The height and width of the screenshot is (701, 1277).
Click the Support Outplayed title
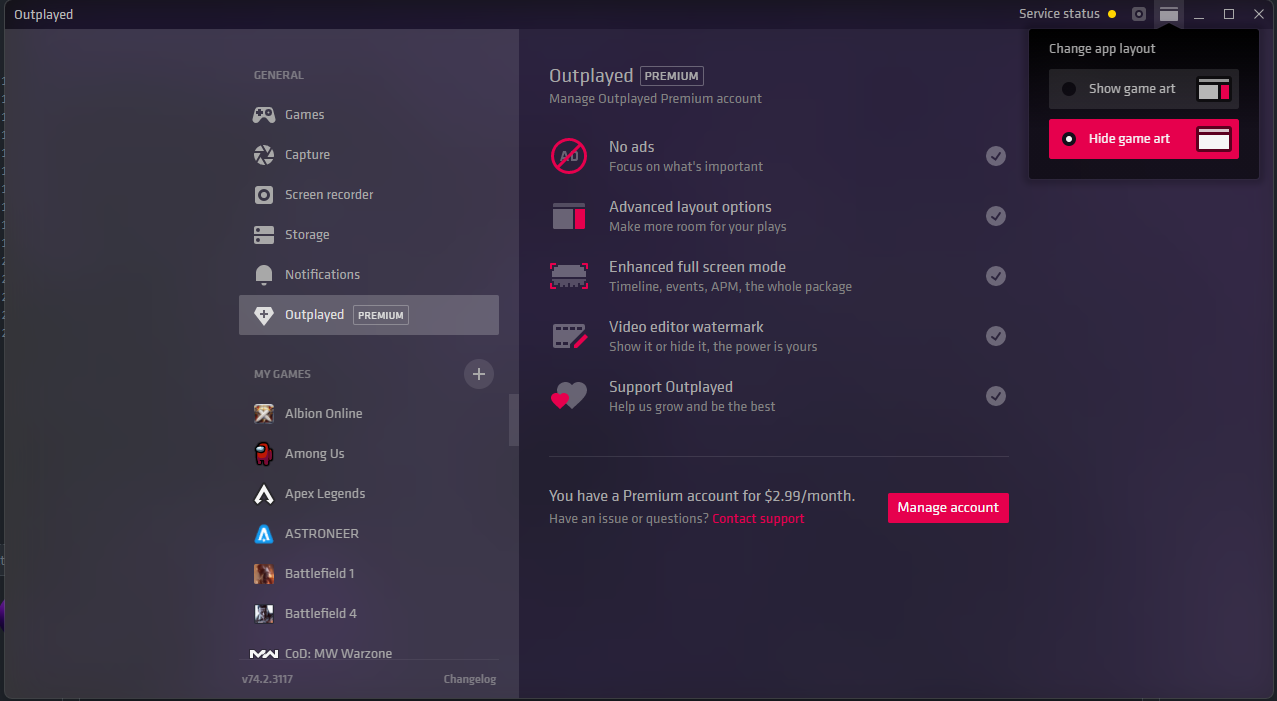click(671, 387)
